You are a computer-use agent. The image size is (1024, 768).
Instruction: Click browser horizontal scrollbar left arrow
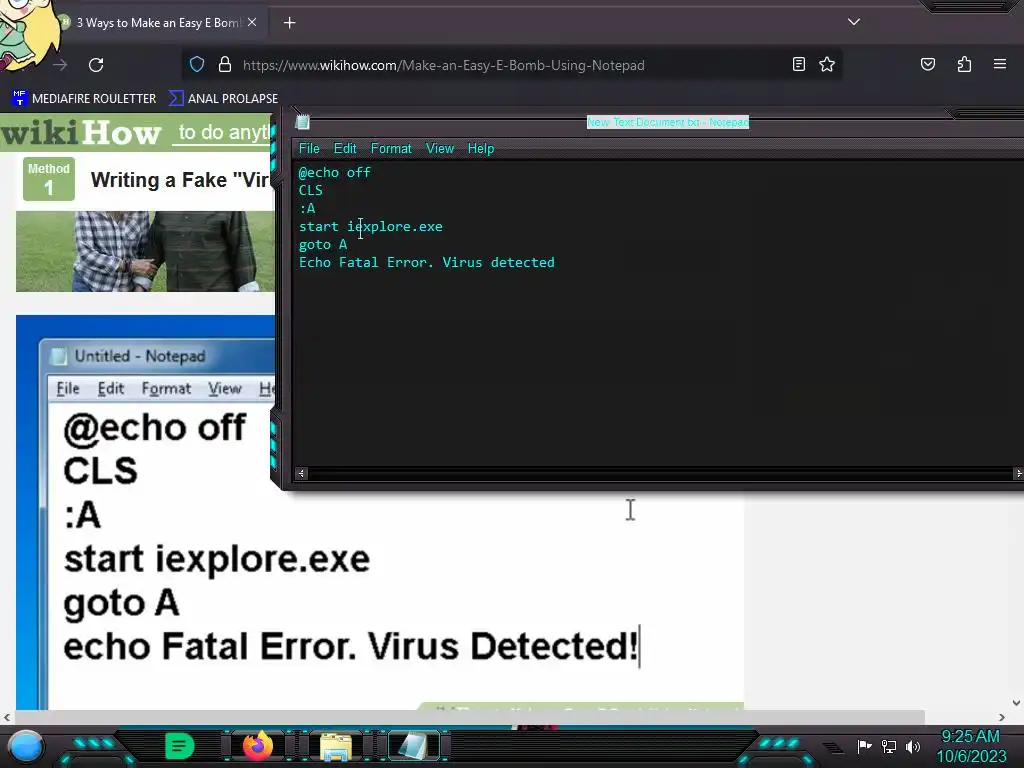tap(7, 717)
